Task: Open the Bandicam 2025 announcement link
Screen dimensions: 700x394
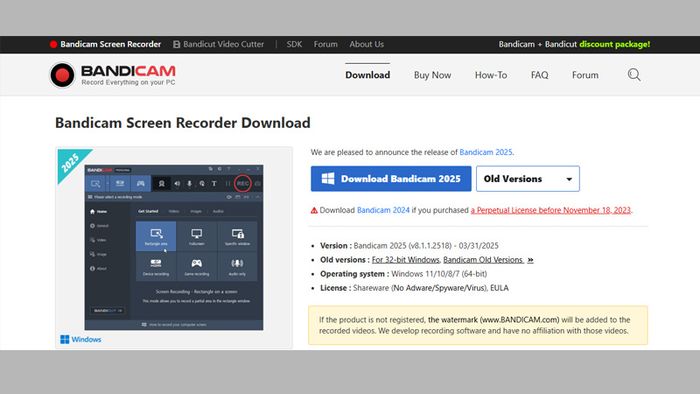Action: (x=486, y=152)
